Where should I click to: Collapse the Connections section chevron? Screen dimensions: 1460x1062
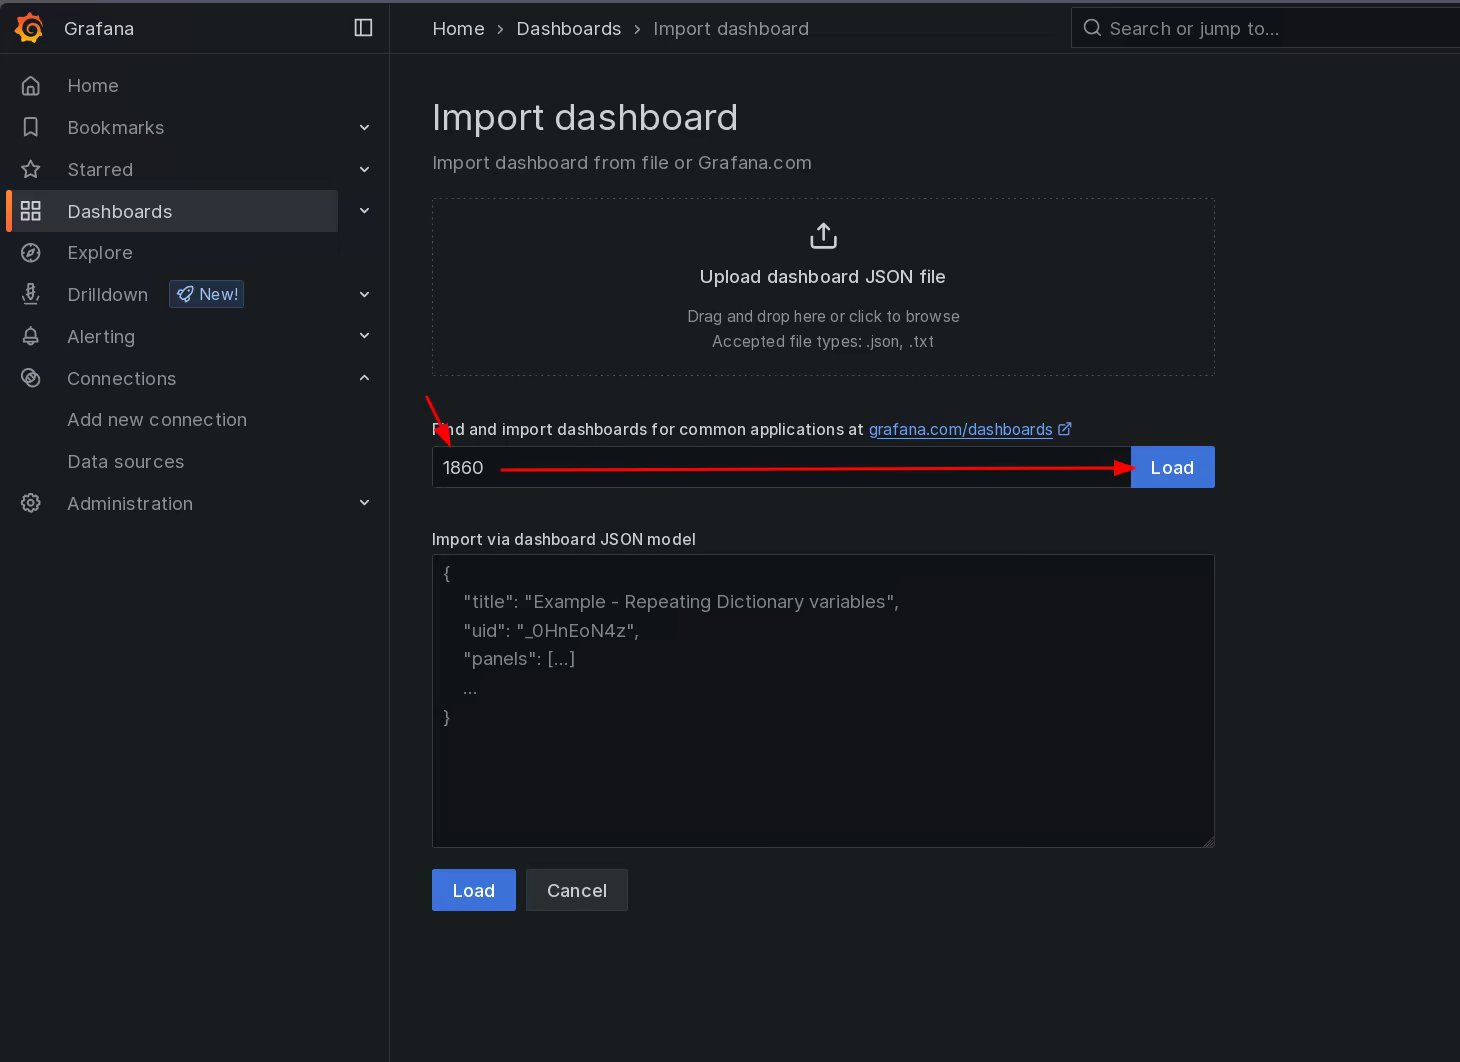(x=364, y=378)
